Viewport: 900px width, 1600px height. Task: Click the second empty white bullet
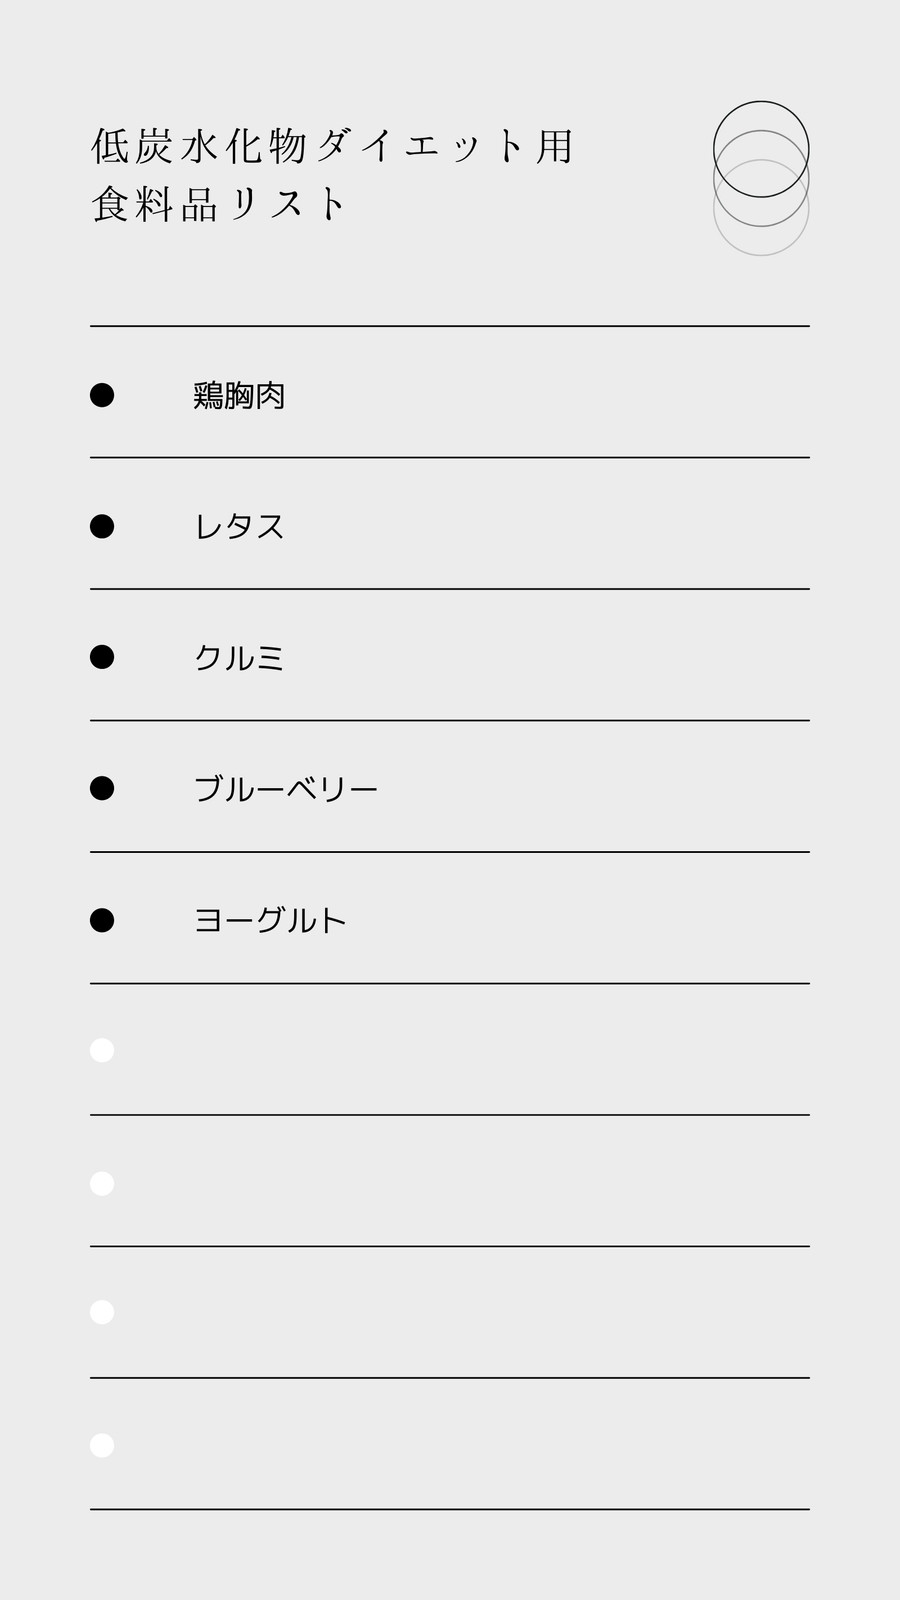[102, 1184]
